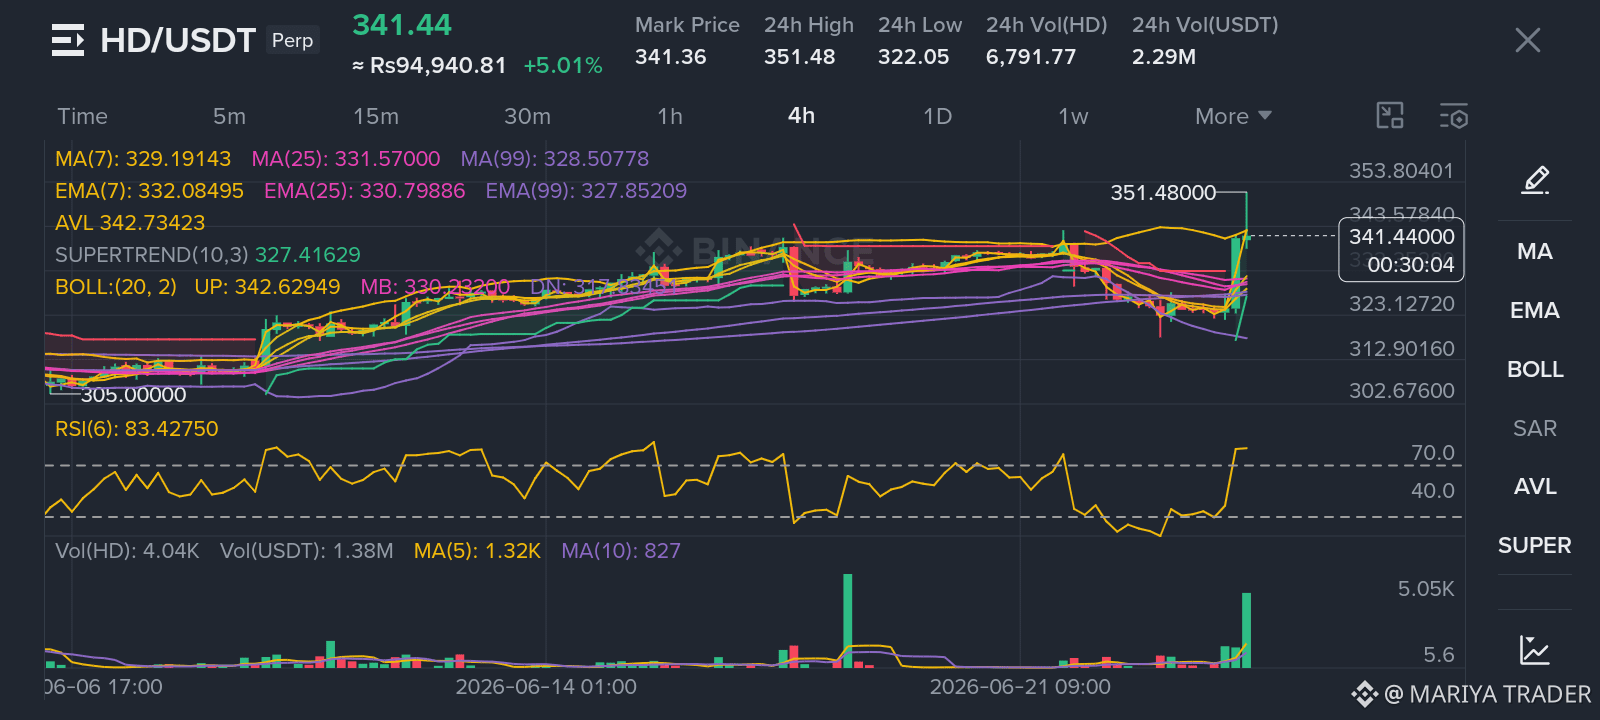Select the 1w timeframe
Image resolution: width=1600 pixels, height=720 pixels.
tap(1073, 116)
